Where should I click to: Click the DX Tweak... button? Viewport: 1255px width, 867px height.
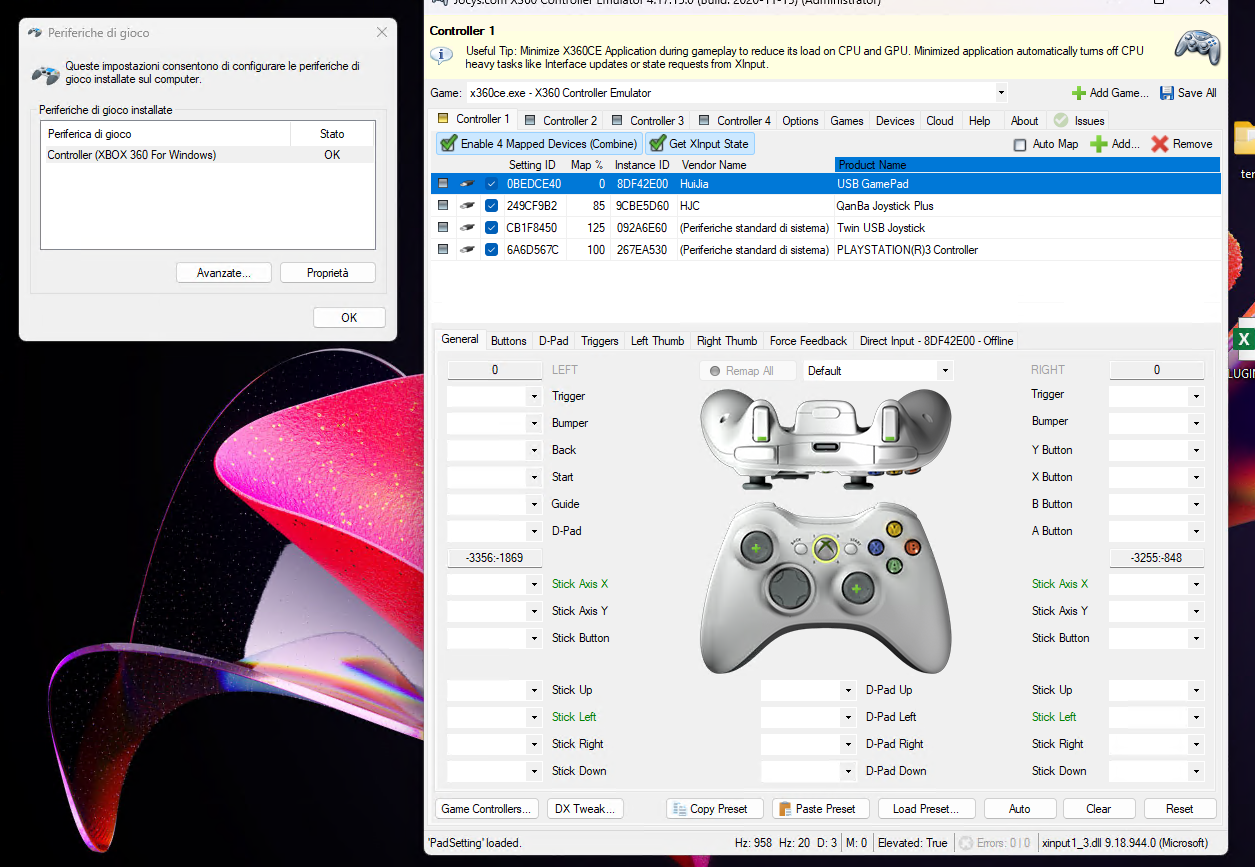pos(586,809)
